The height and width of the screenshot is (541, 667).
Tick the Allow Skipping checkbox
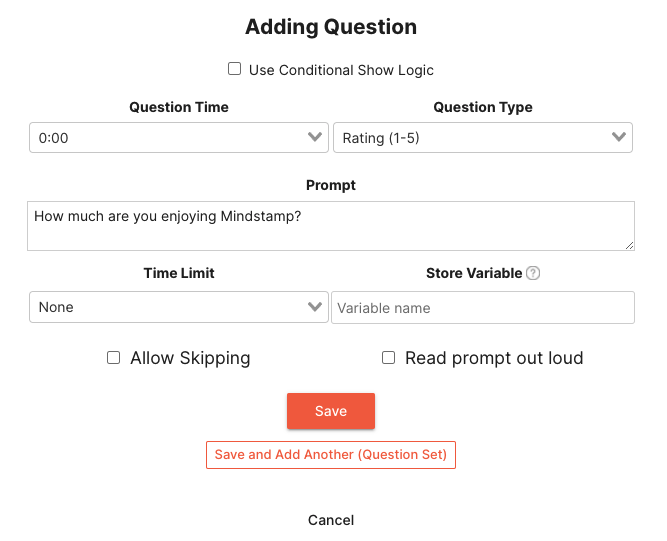coord(114,357)
